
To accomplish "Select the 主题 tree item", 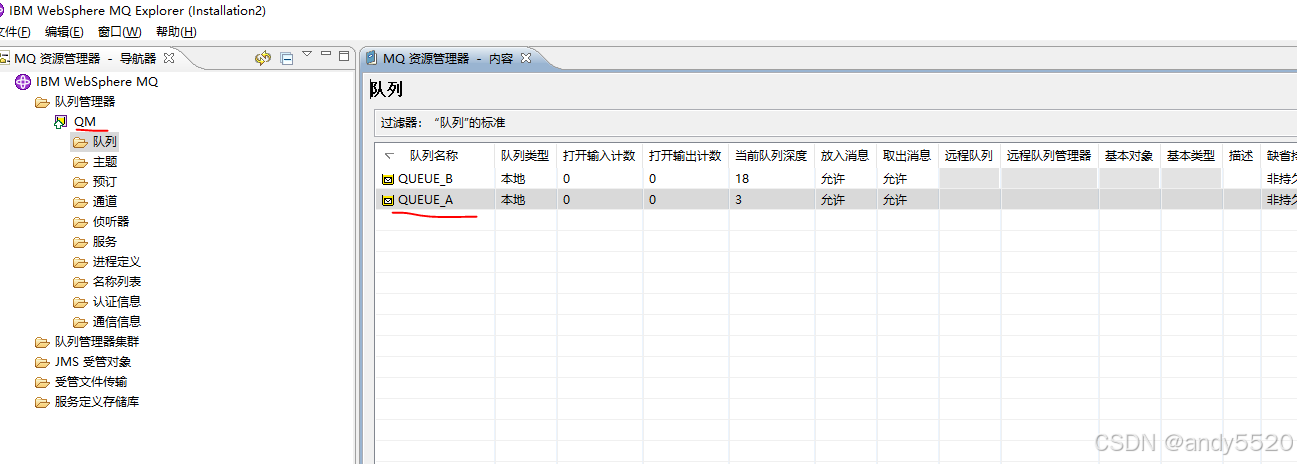I will pyautogui.click(x=105, y=162).
